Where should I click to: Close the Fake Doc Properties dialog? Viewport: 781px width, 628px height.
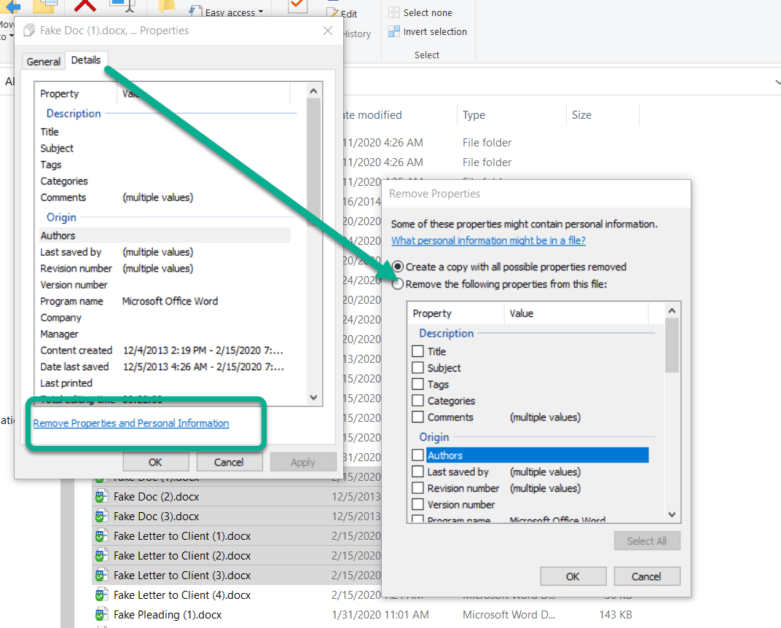point(328,30)
